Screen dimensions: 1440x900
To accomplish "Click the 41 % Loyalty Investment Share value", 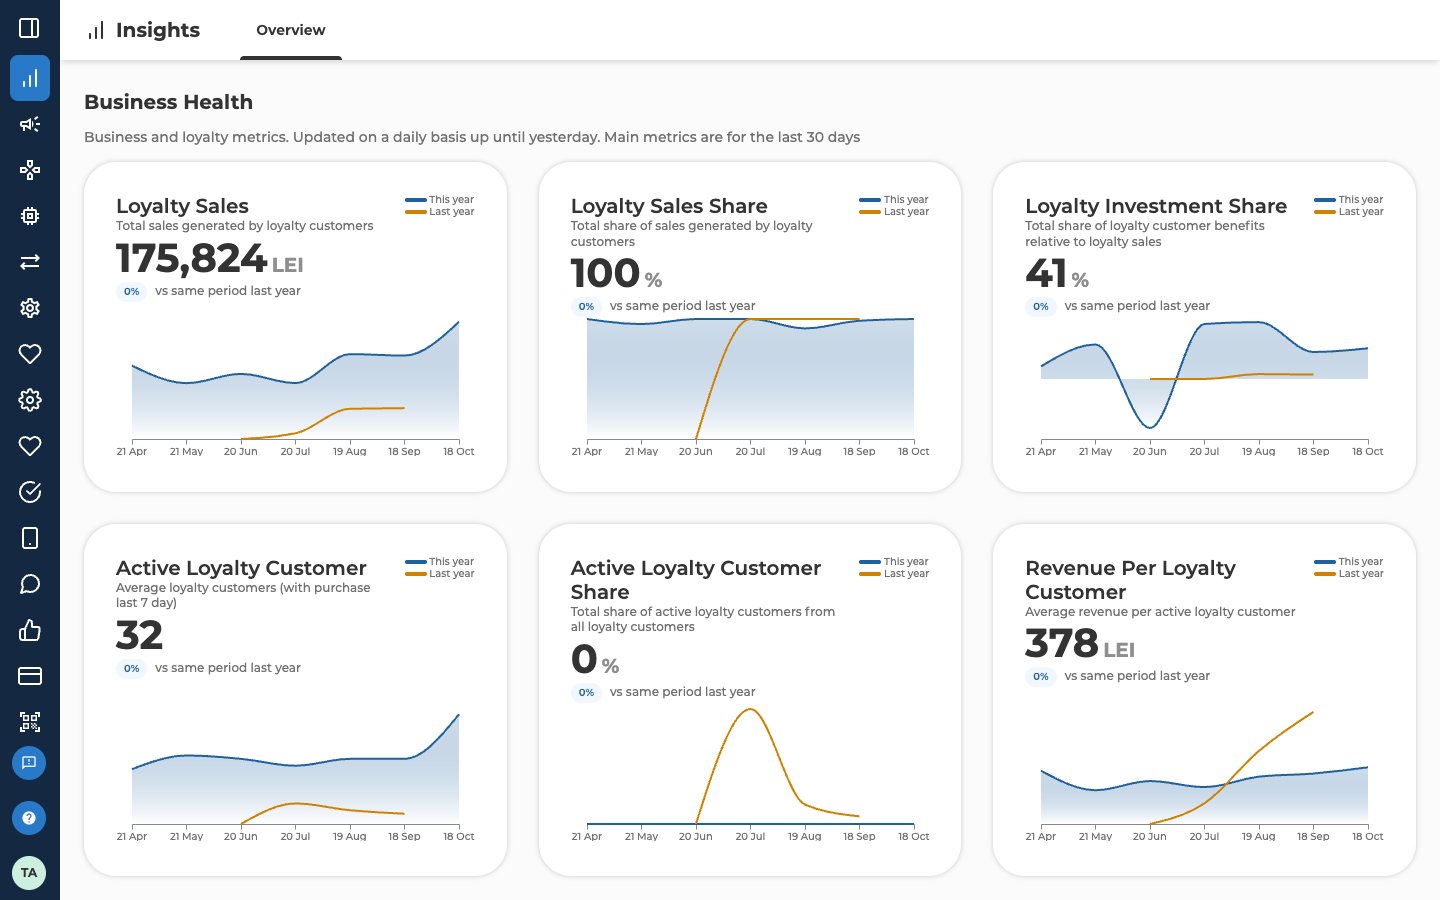I will (x=1057, y=274).
